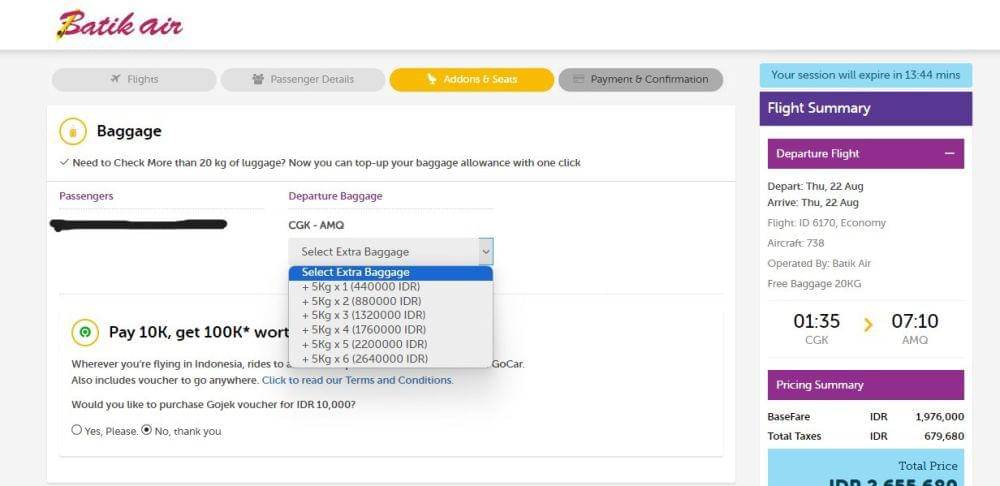Click the yellow arrow between CGK and AMQ
This screenshot has width=1000, height=486.
pyautogui.click(x=867, y=323)
